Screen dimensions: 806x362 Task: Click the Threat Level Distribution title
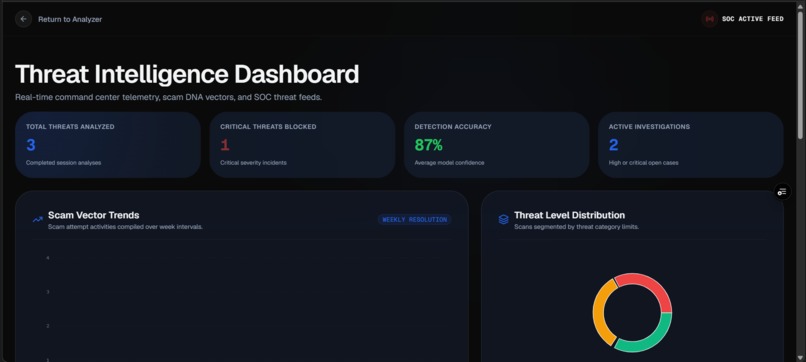coord(570,215)
